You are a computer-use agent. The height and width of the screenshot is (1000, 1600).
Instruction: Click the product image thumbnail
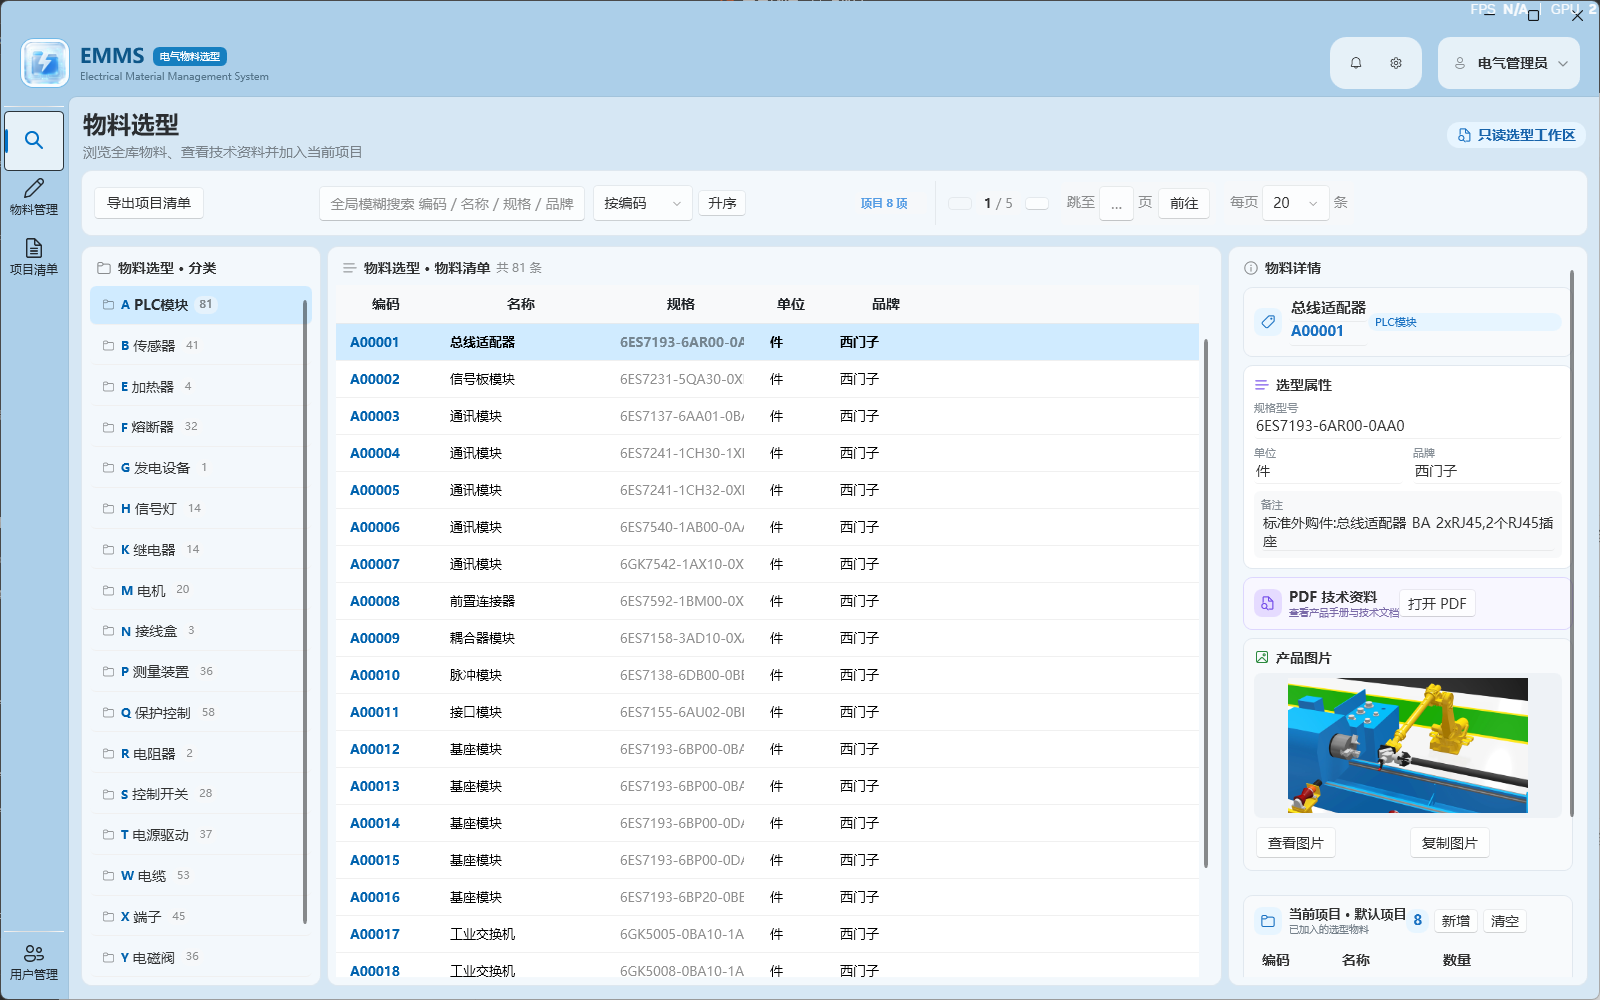click(x=1408, y=745)
